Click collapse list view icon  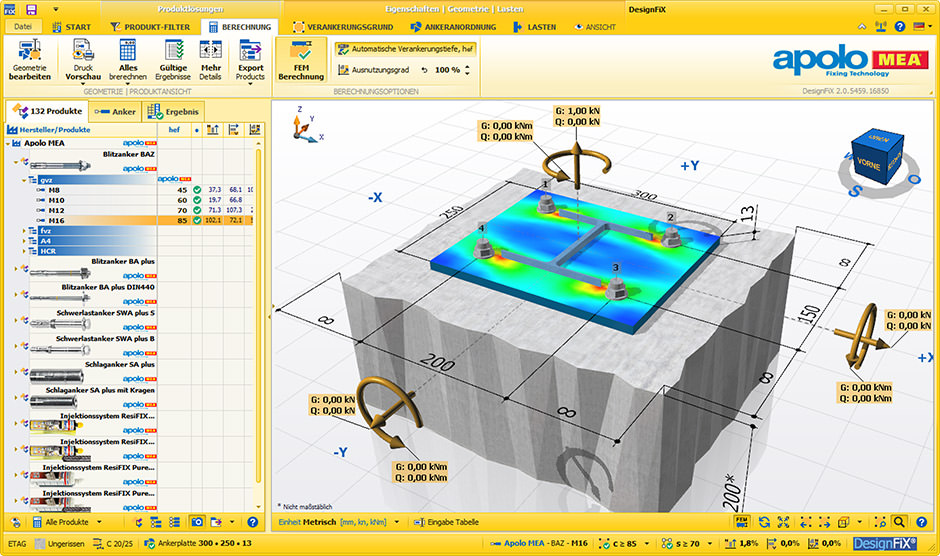[174, 522]
